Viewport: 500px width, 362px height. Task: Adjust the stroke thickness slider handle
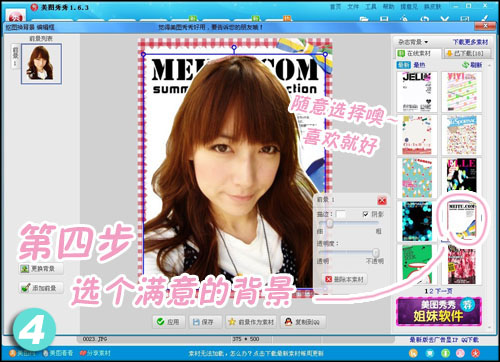tap(330, 223)
